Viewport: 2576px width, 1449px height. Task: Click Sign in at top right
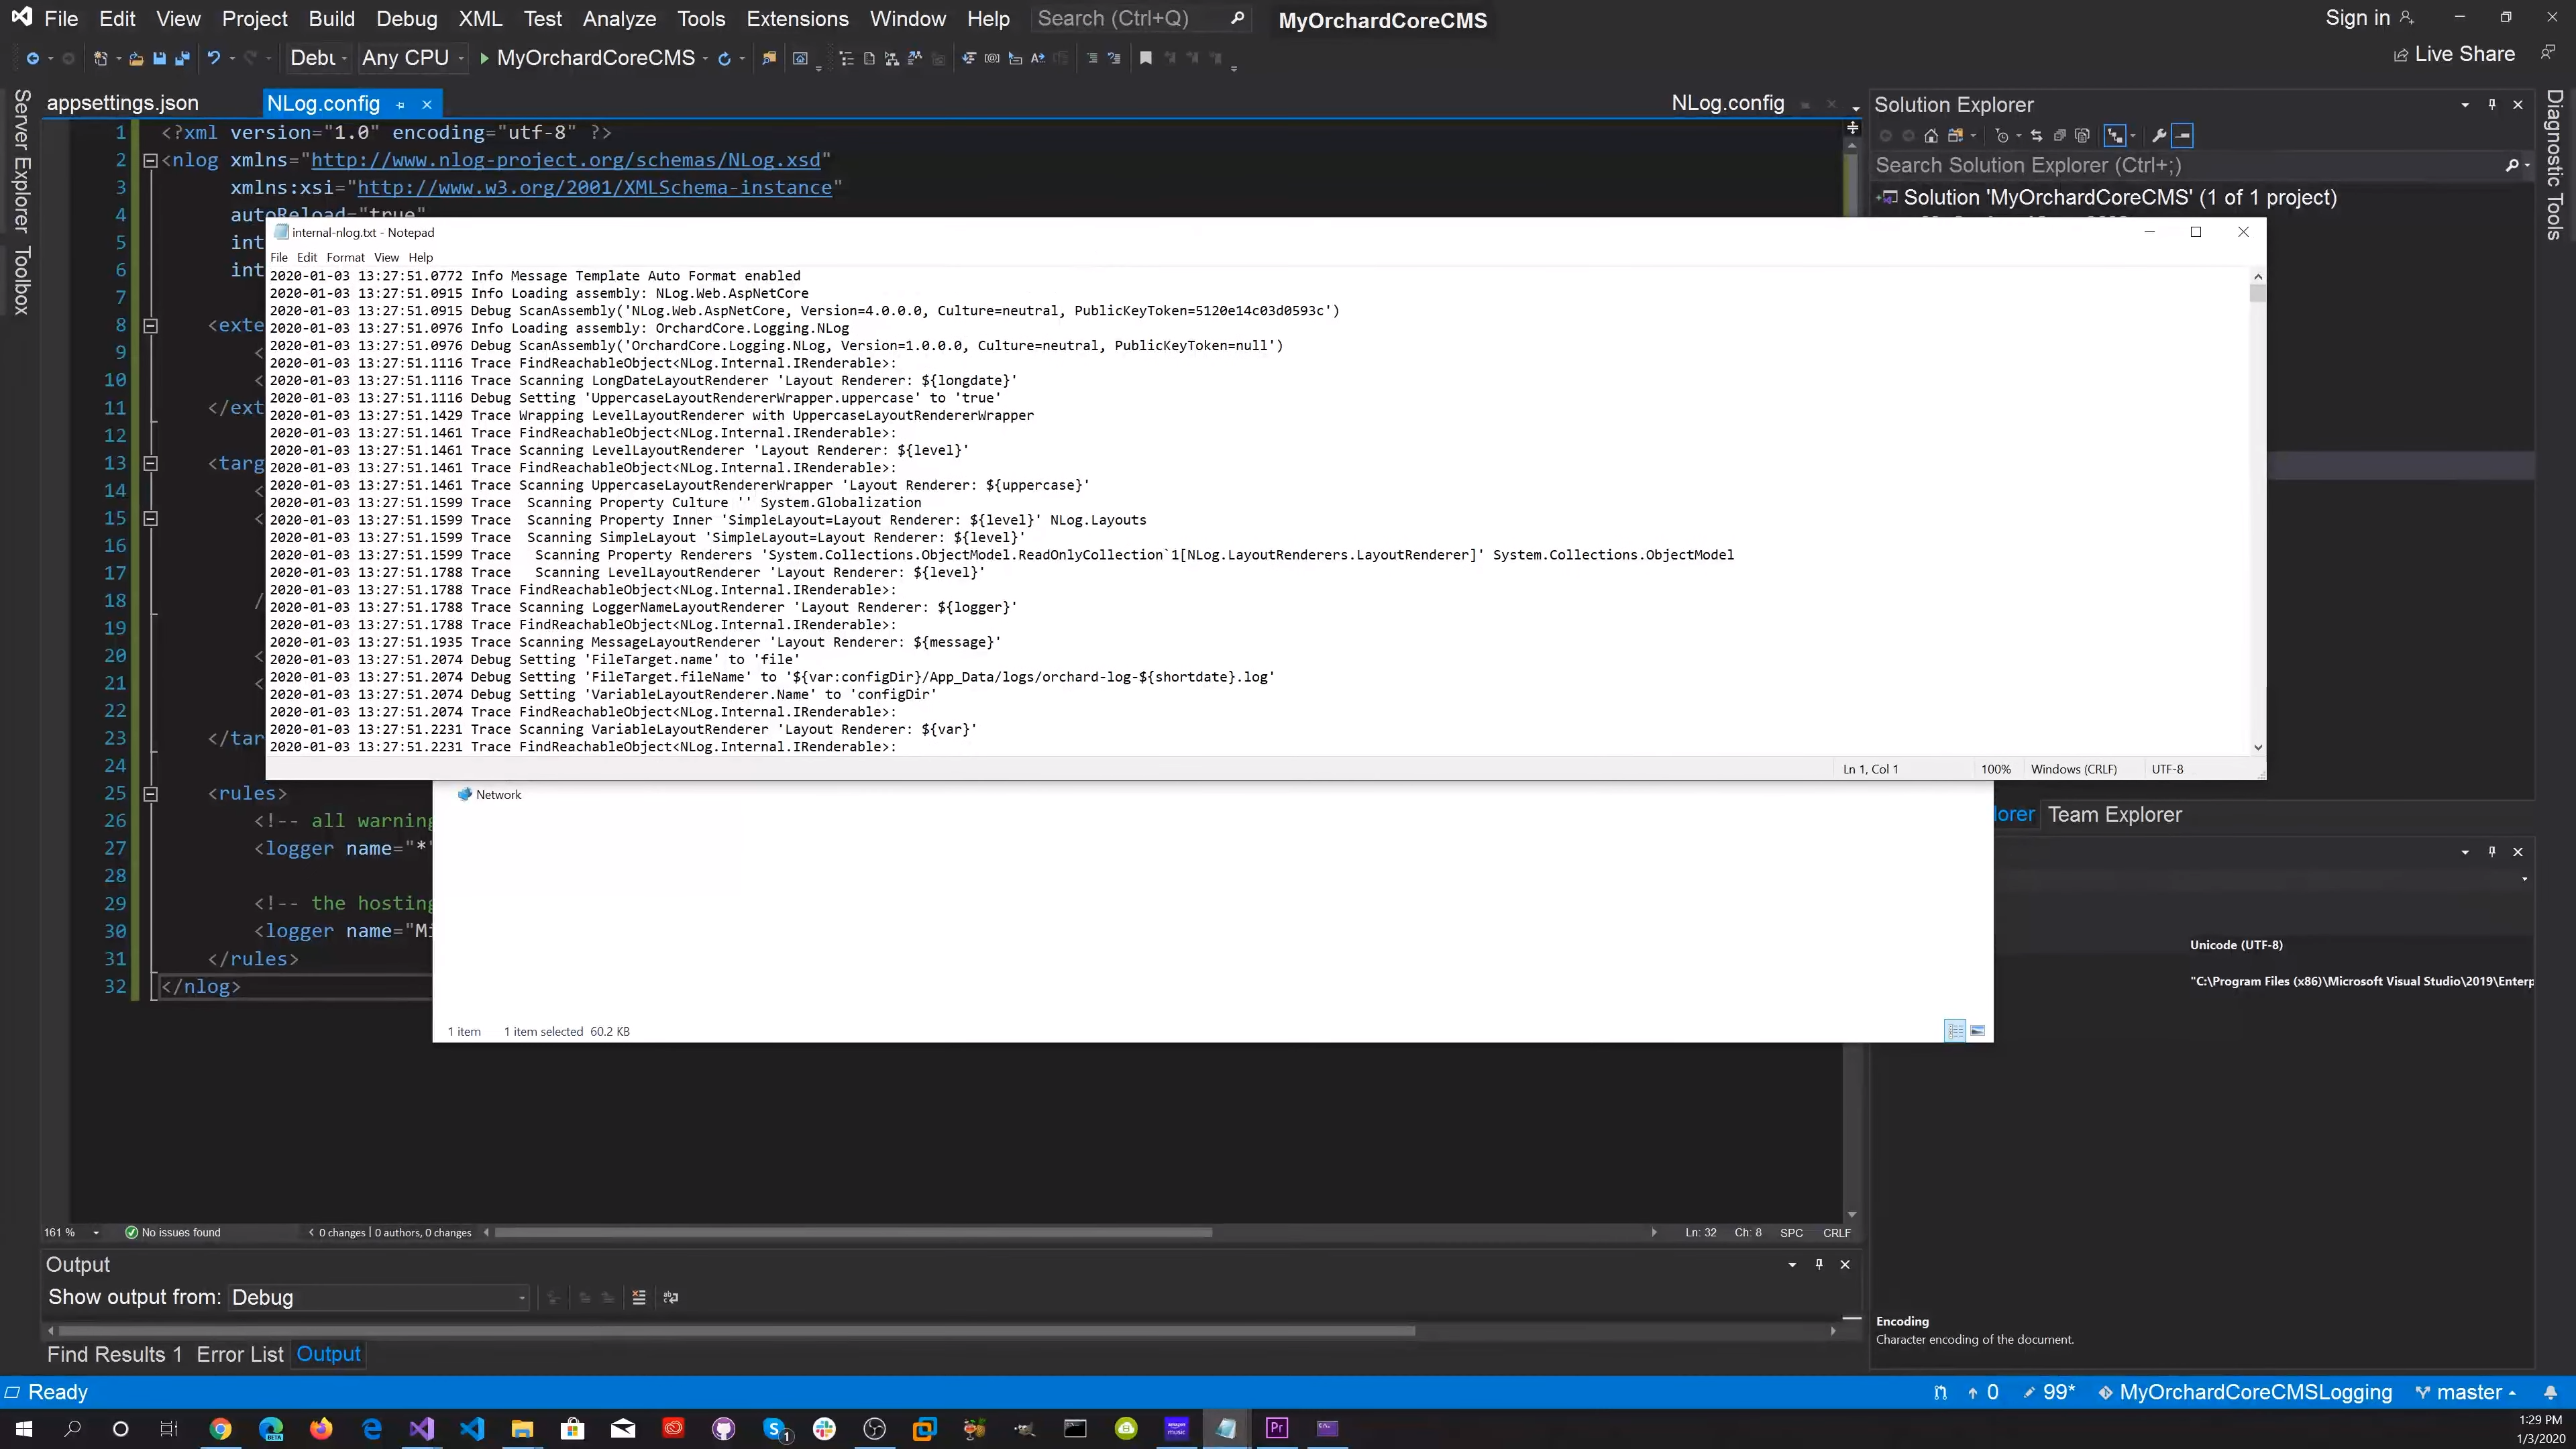pyautogui.click(x=2369, y=18)
